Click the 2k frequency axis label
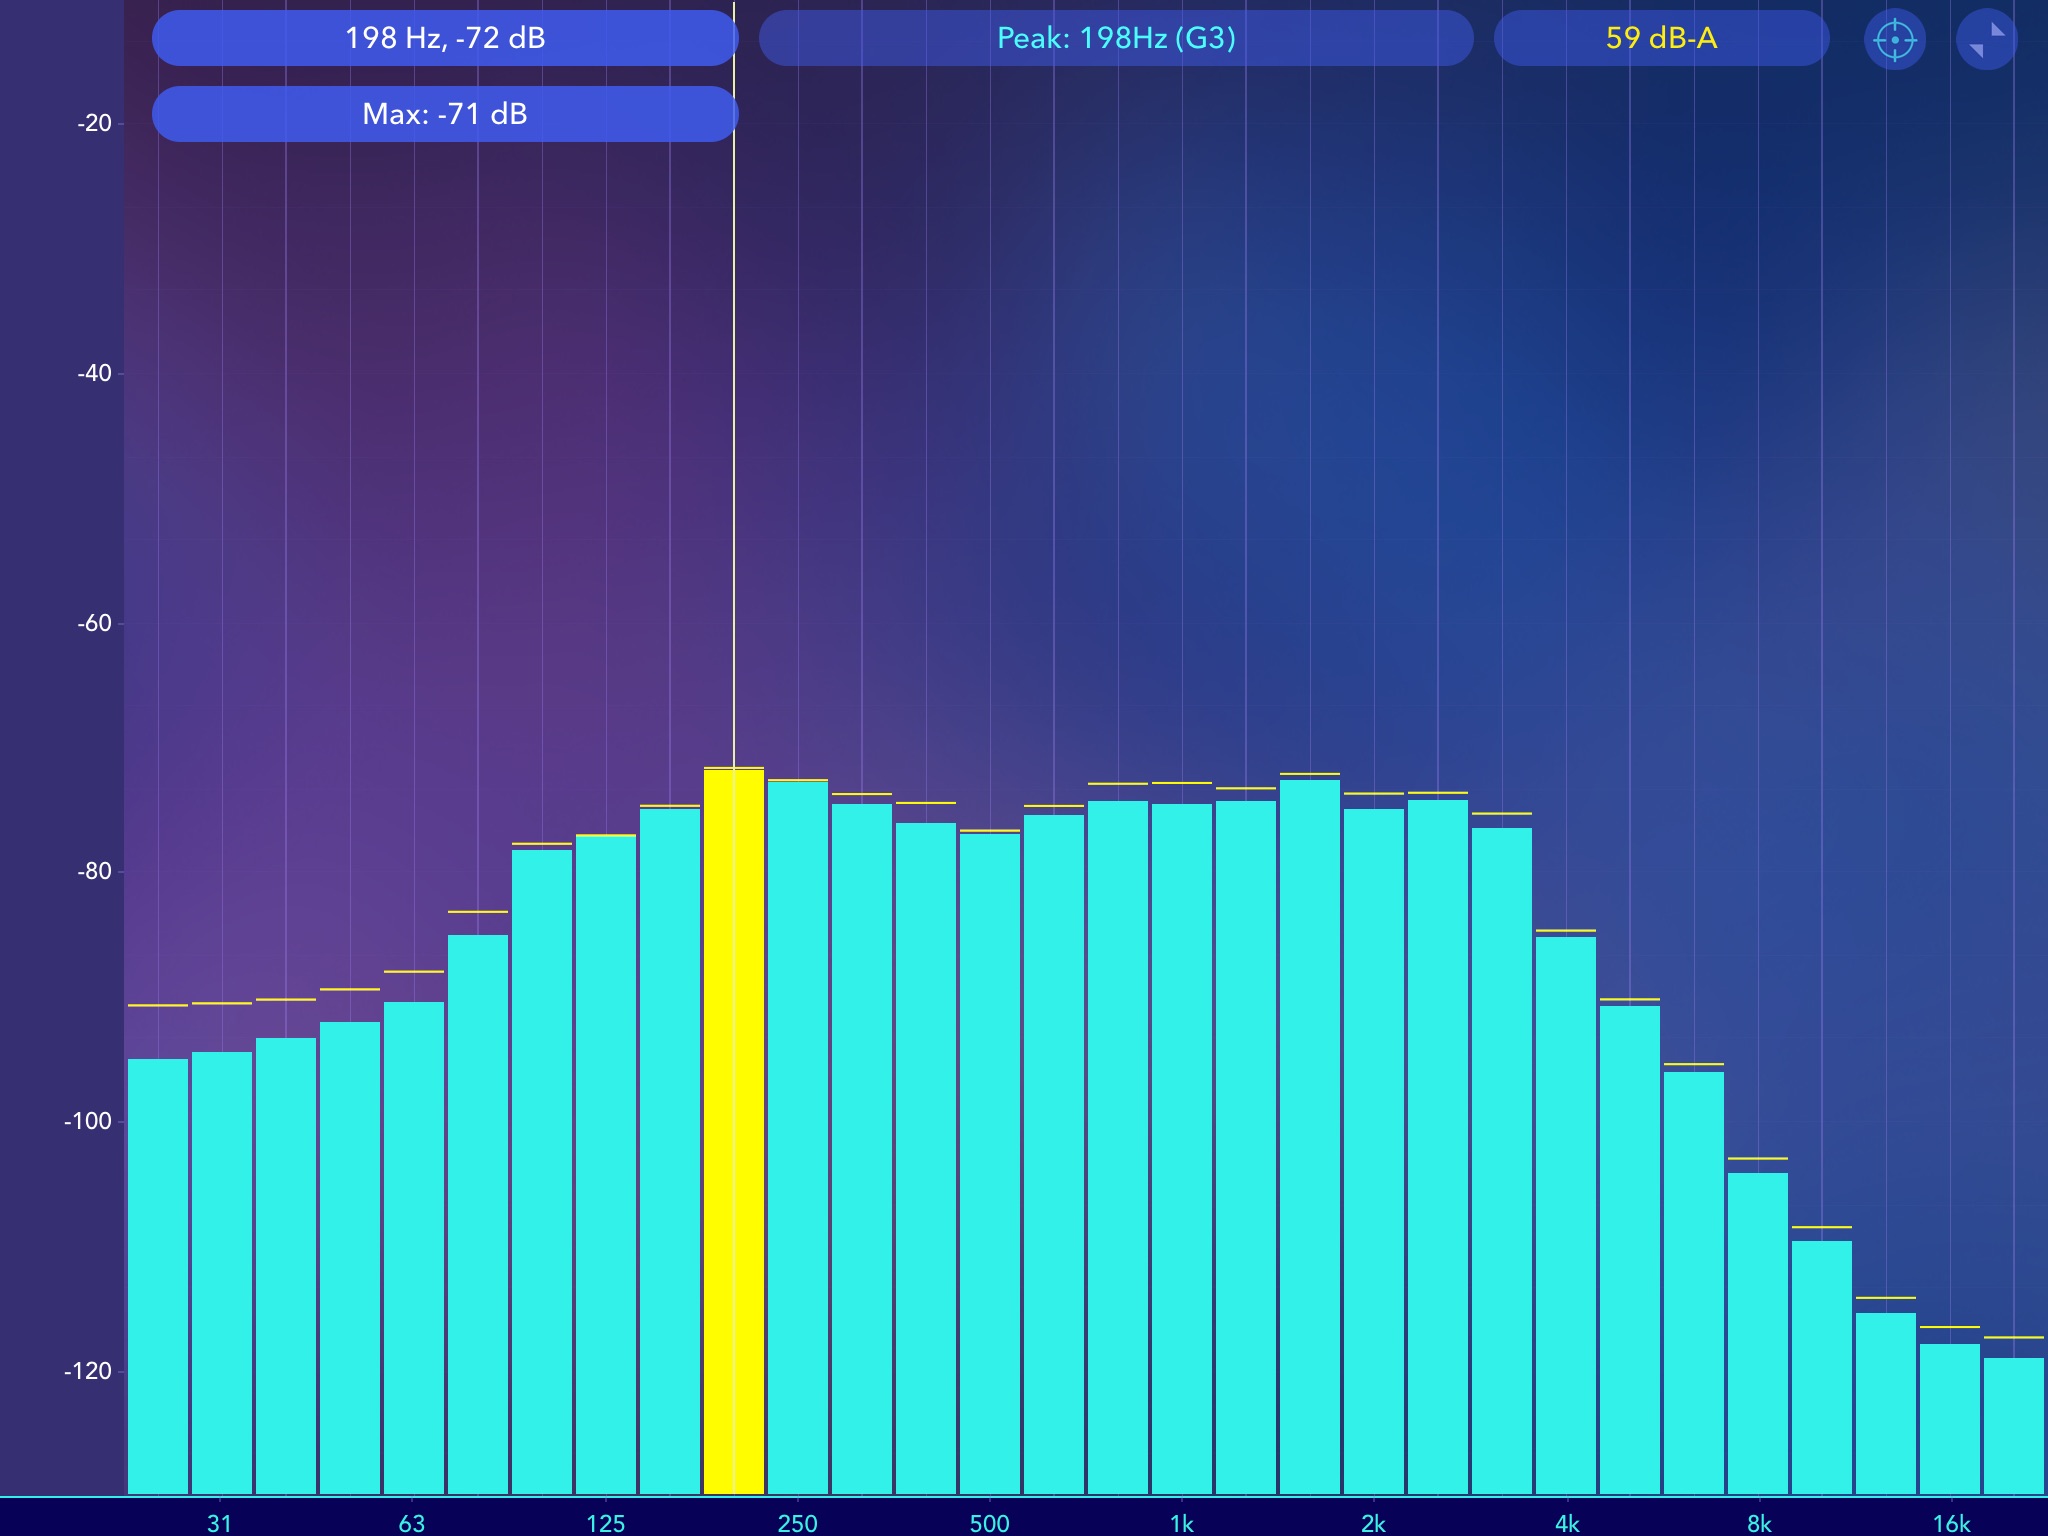 click(1373, 1523)
